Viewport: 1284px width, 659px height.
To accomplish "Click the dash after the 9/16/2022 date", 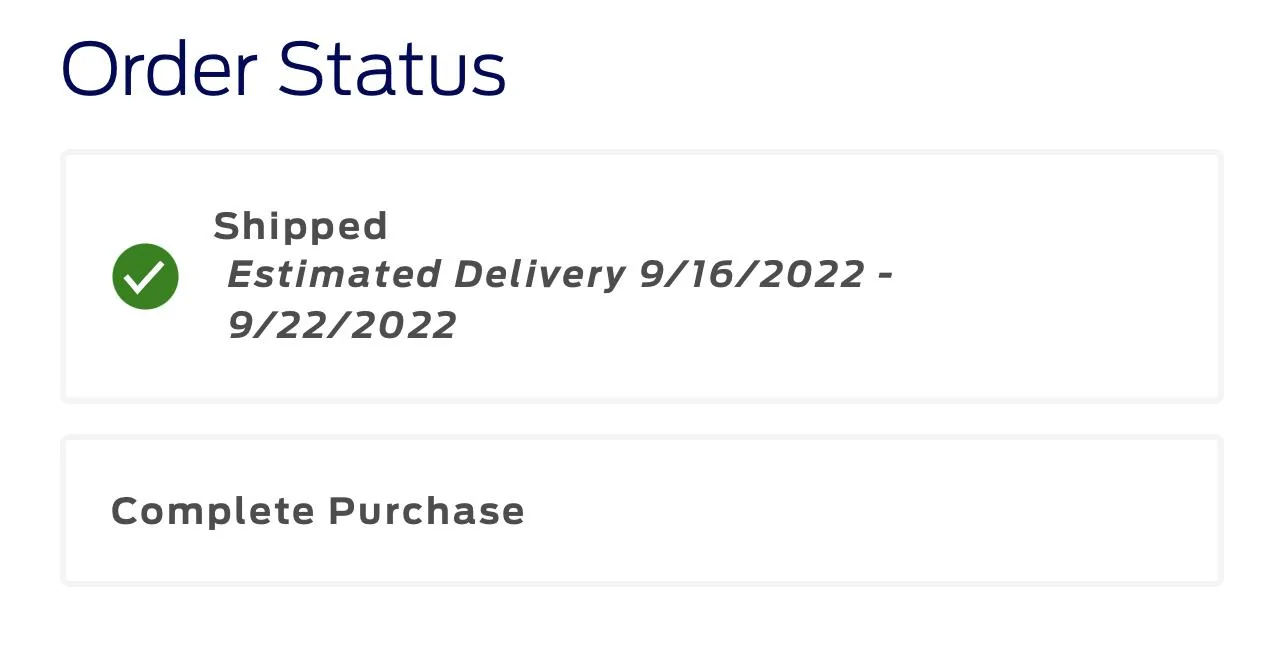I will 884,274.
